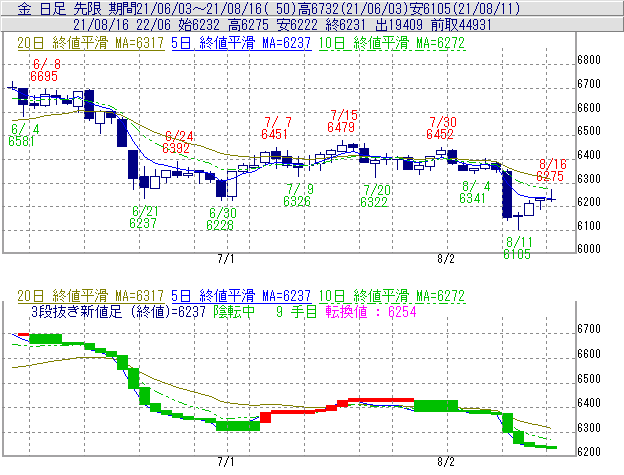Image resolution: width=624 pixels, height=475 pixels.
Task: Click the 6/8 6695 high price label
Action: coord(45,70)
